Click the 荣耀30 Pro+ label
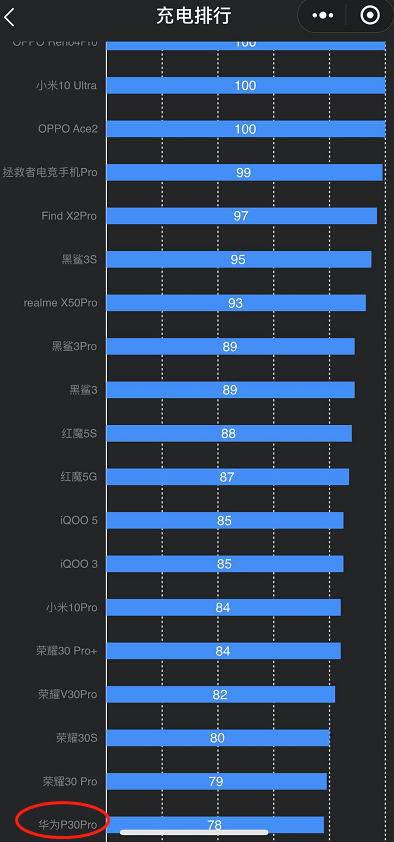This screenshot has height=842, width=394. pos(67,651)
